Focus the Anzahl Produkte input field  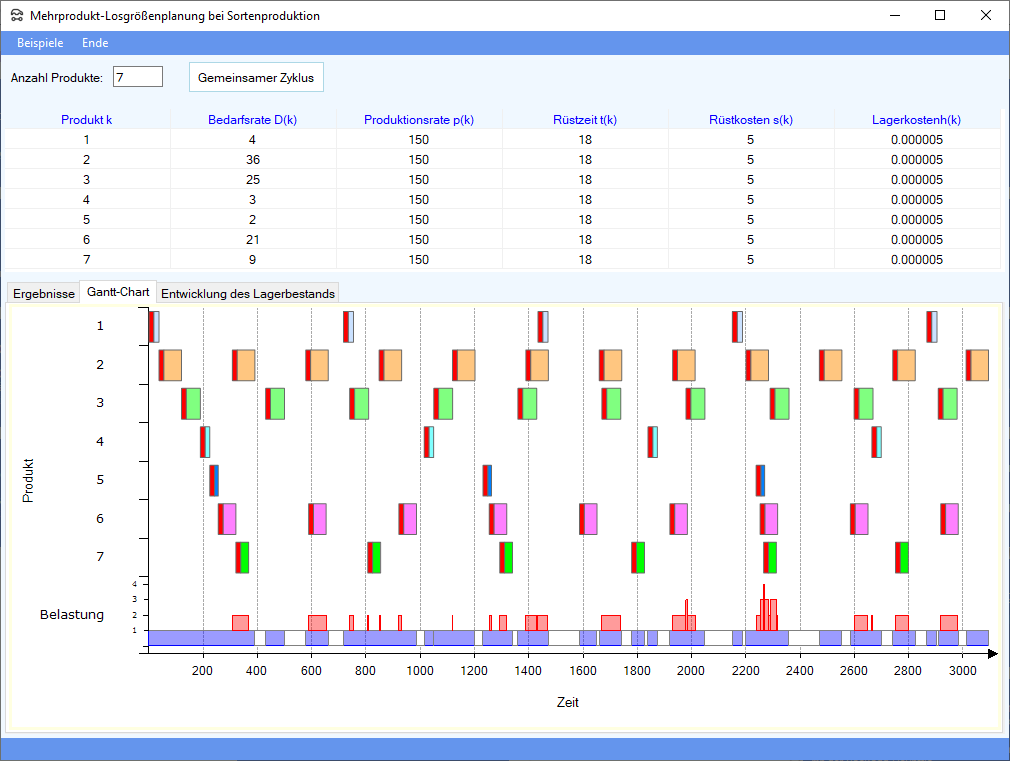[138, 77]
